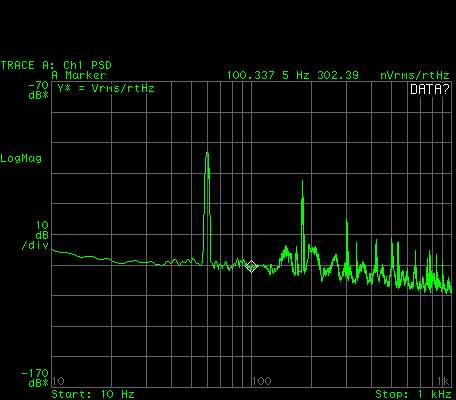Click the 'TRACE A: Ch1 PSD' label

point(56,65)
